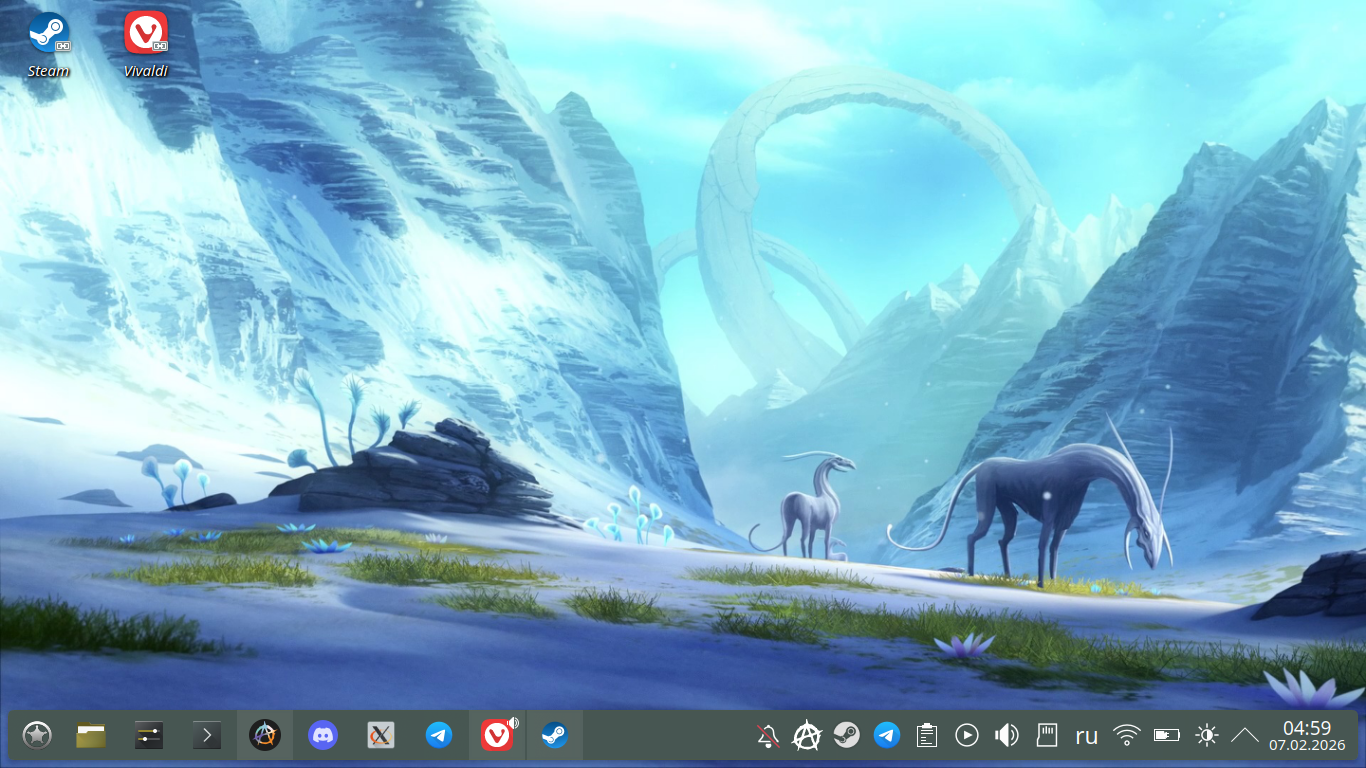Open the battery and power tray applet
Image resolution: width=1366 pixels, height=768 pixels.
[x=1167, y=736]
